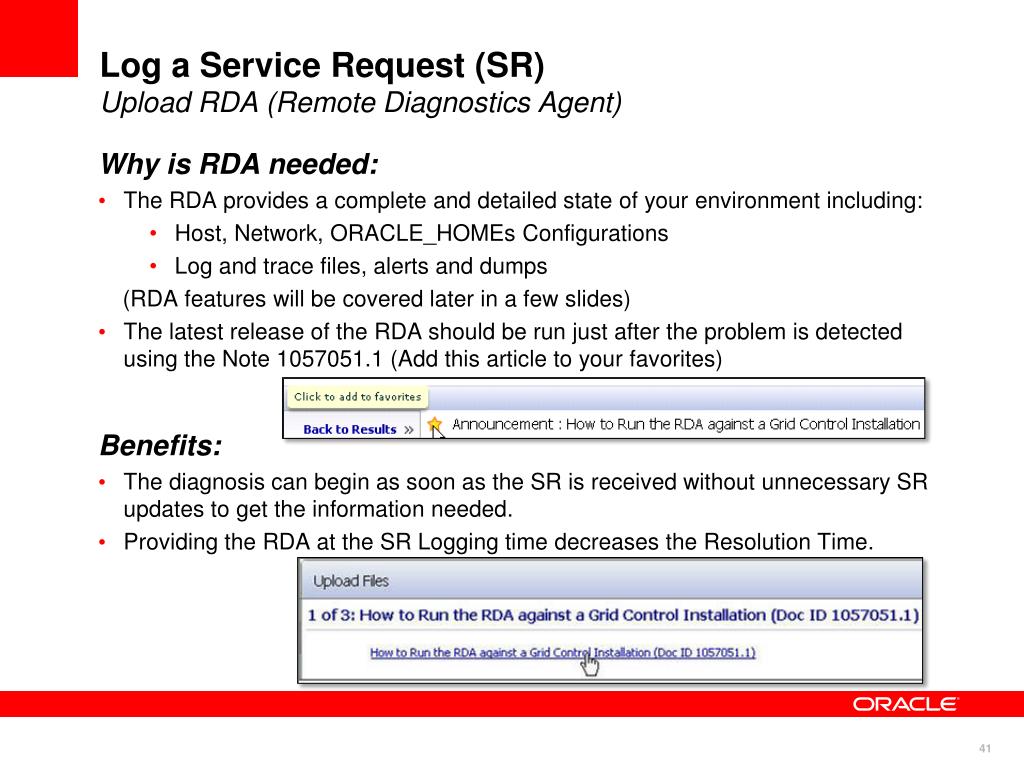Image resolution: width=1024 pixels, height=768 pixels.
Task: Click the 'Click to add to favorites' tooltip
Action: pos(357,396)
